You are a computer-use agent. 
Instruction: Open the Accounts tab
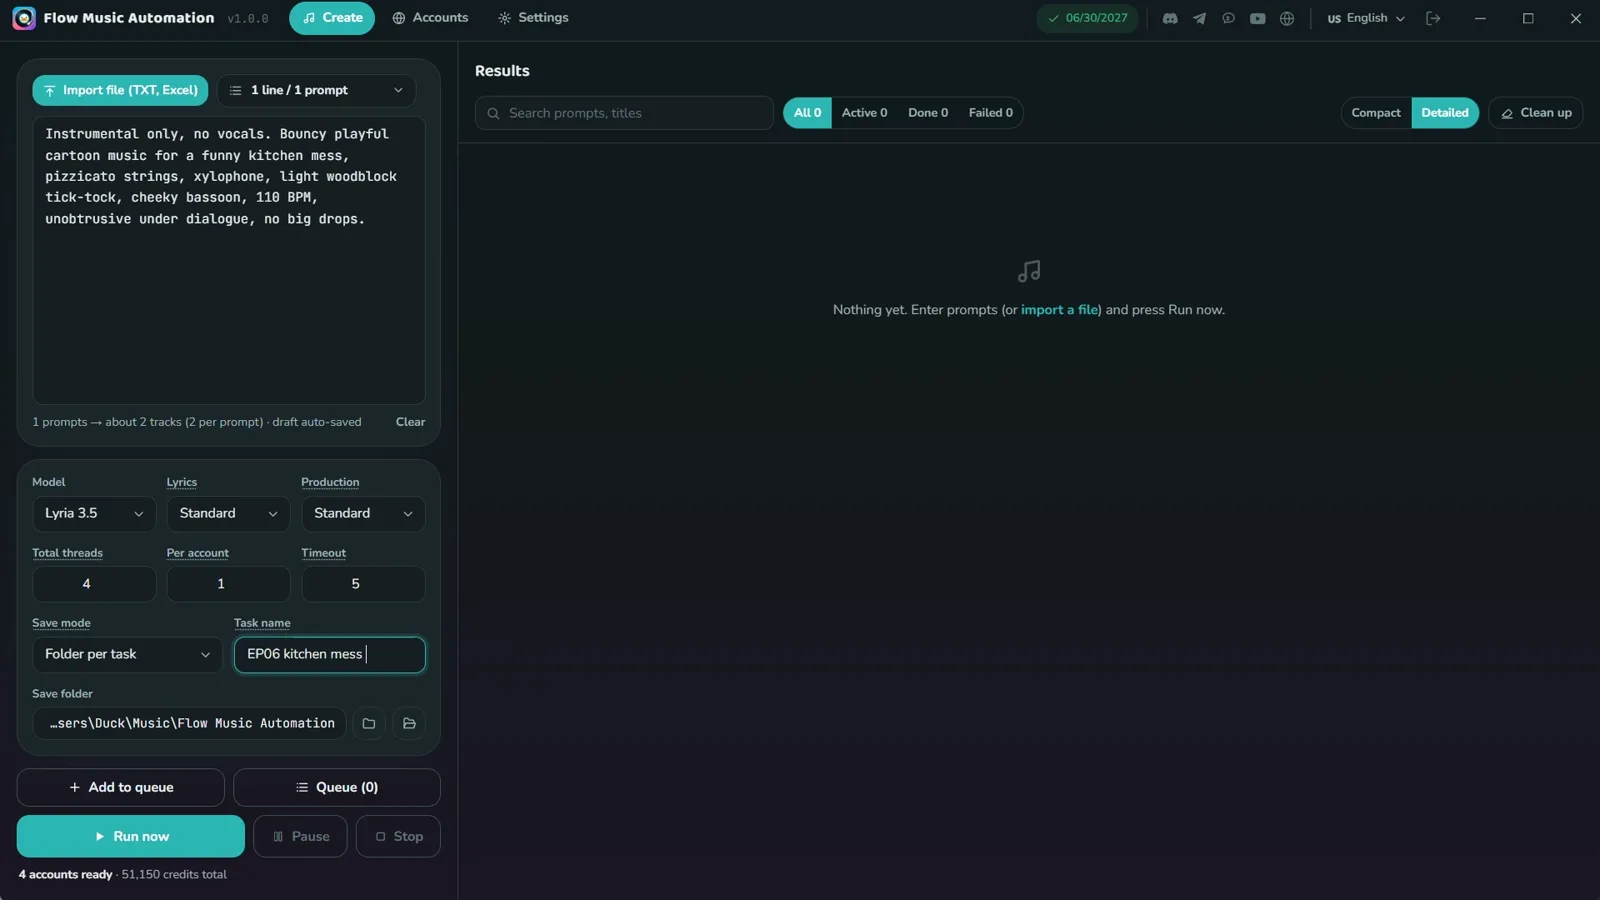point(430,18)
